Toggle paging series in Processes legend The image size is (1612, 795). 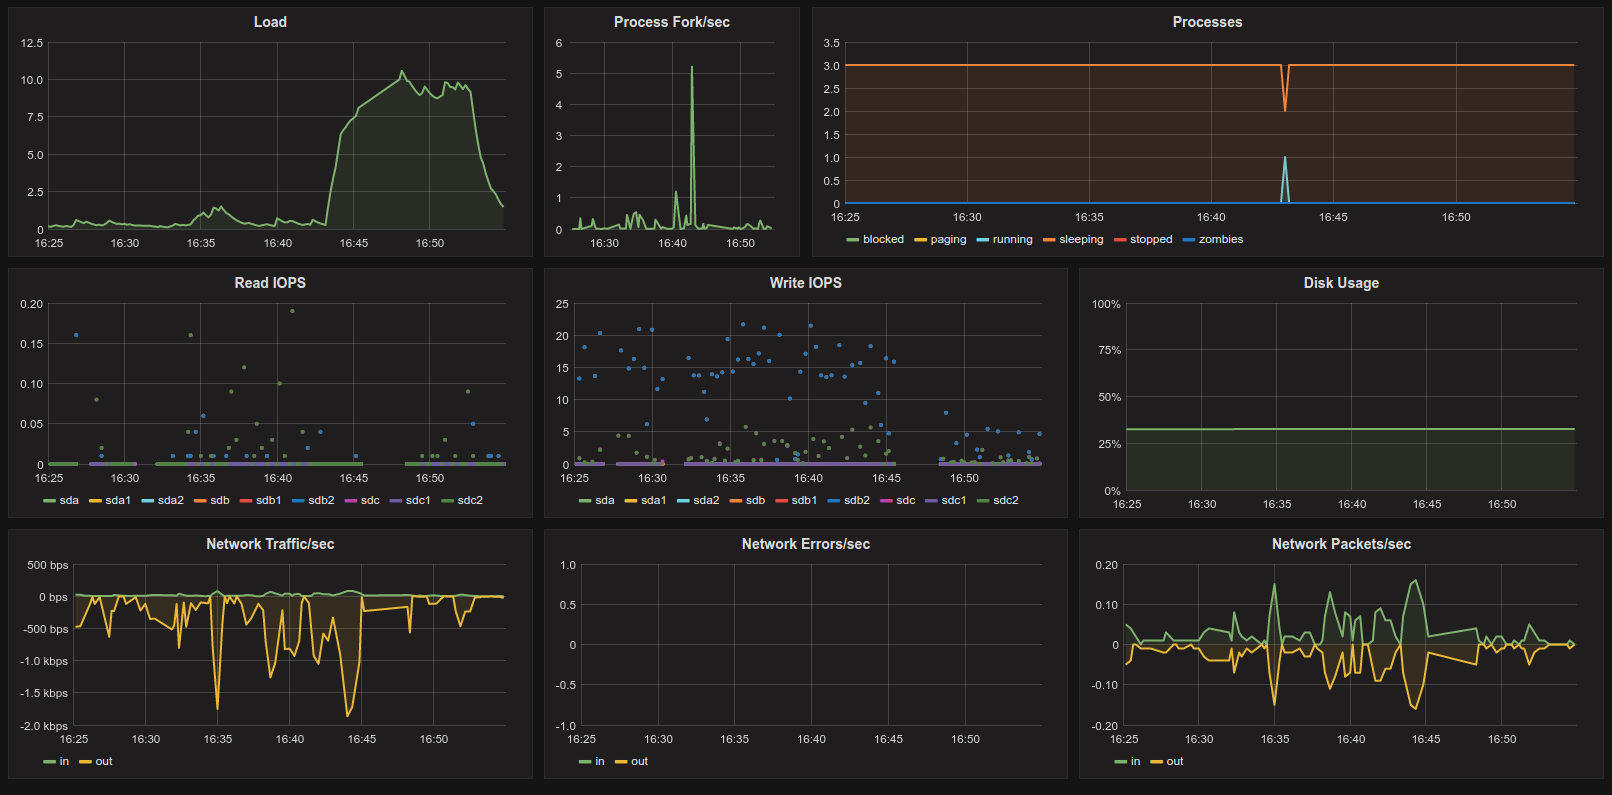[940, 239]
